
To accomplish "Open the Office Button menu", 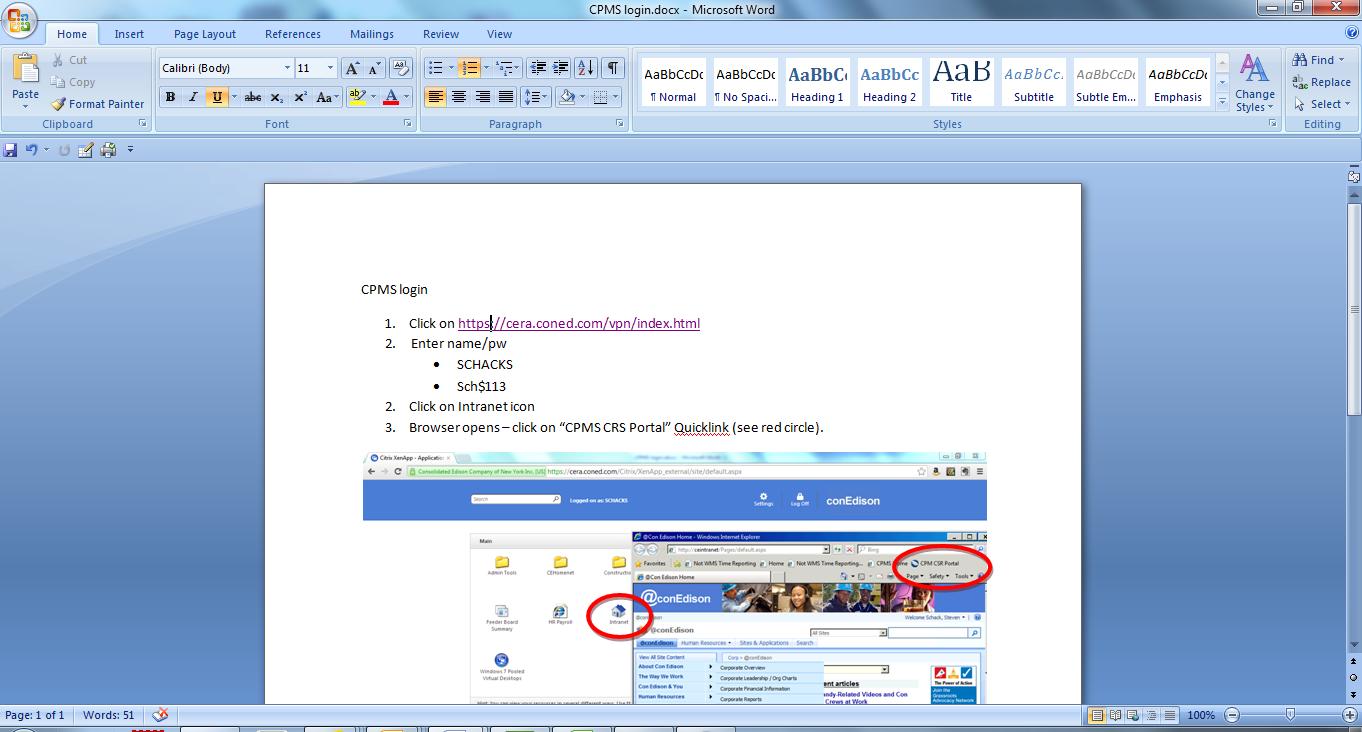I will coord(20,20).
